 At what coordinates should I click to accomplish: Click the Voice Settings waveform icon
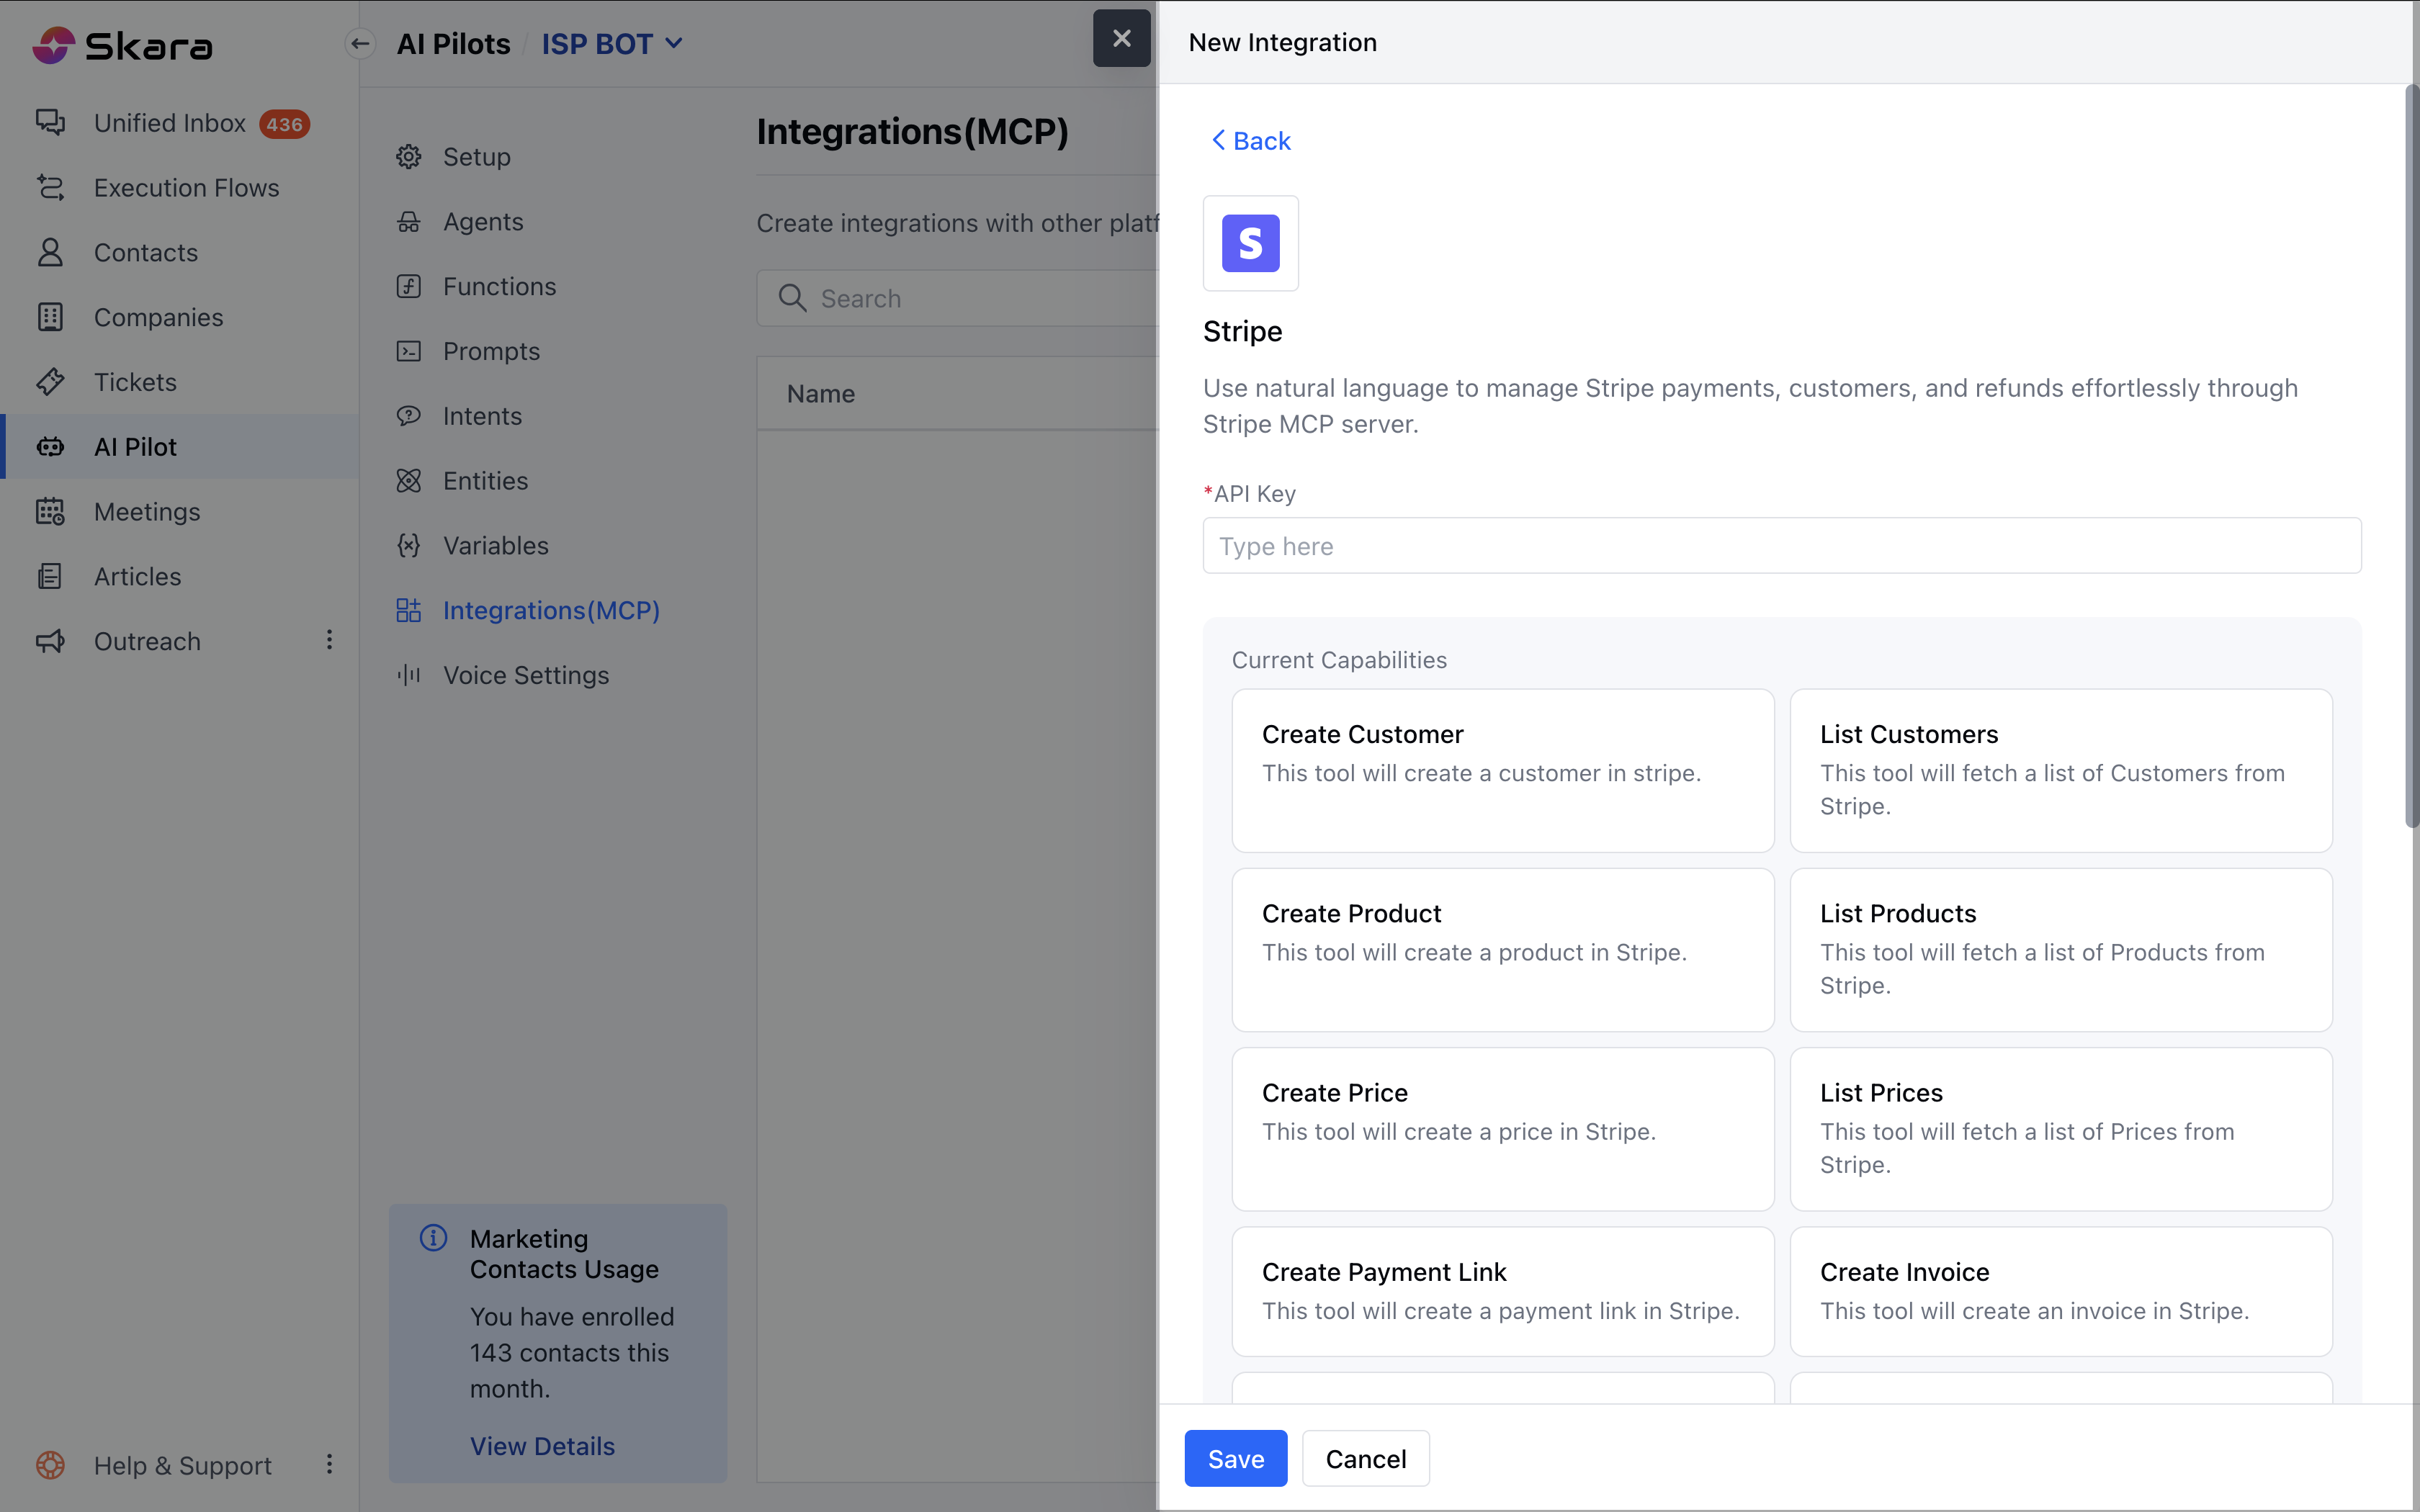(408, 675)
